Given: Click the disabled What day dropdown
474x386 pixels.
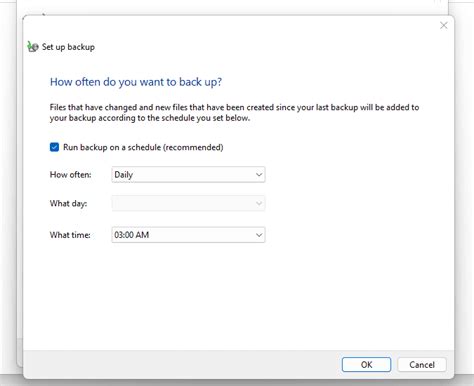Looking at the screenshot, I should click(188, 203).
